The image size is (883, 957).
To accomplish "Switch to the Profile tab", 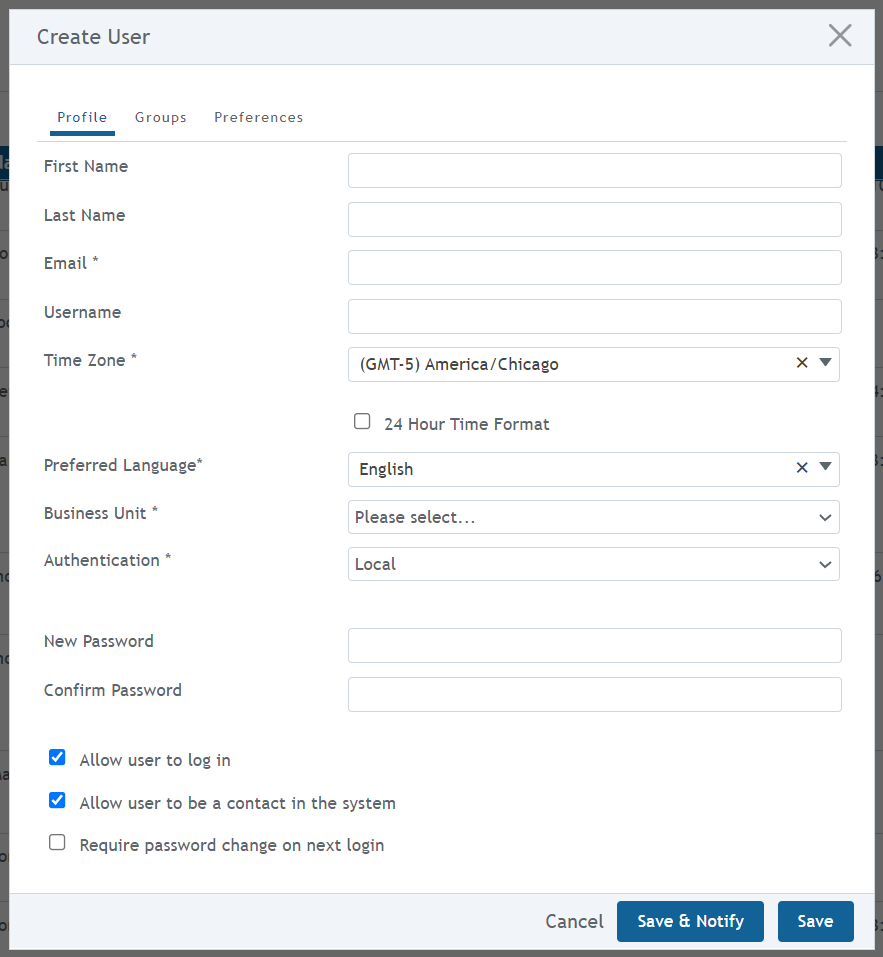I will click(82, 117).
